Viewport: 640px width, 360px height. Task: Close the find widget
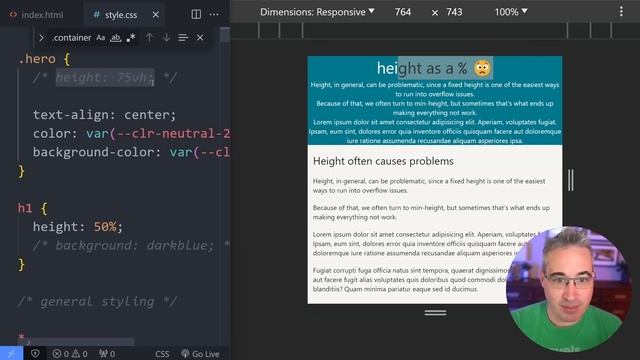coord(200,38)
